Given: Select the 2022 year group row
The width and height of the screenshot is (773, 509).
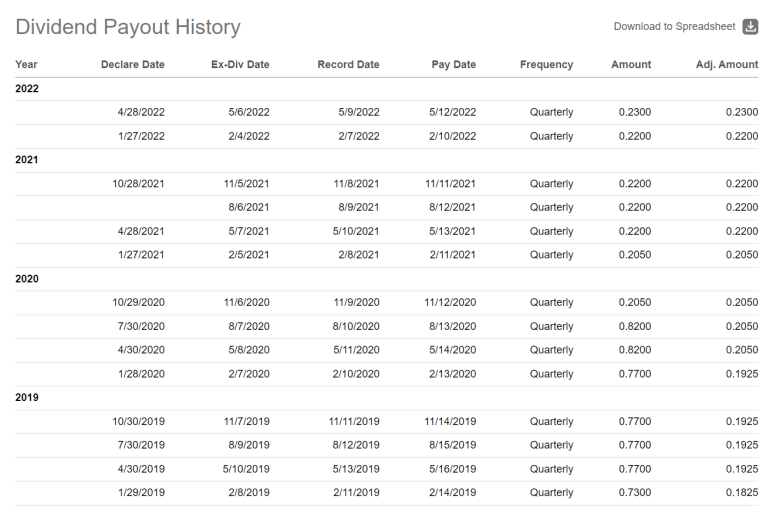Looking at the screenshot, I should (386, 89).
